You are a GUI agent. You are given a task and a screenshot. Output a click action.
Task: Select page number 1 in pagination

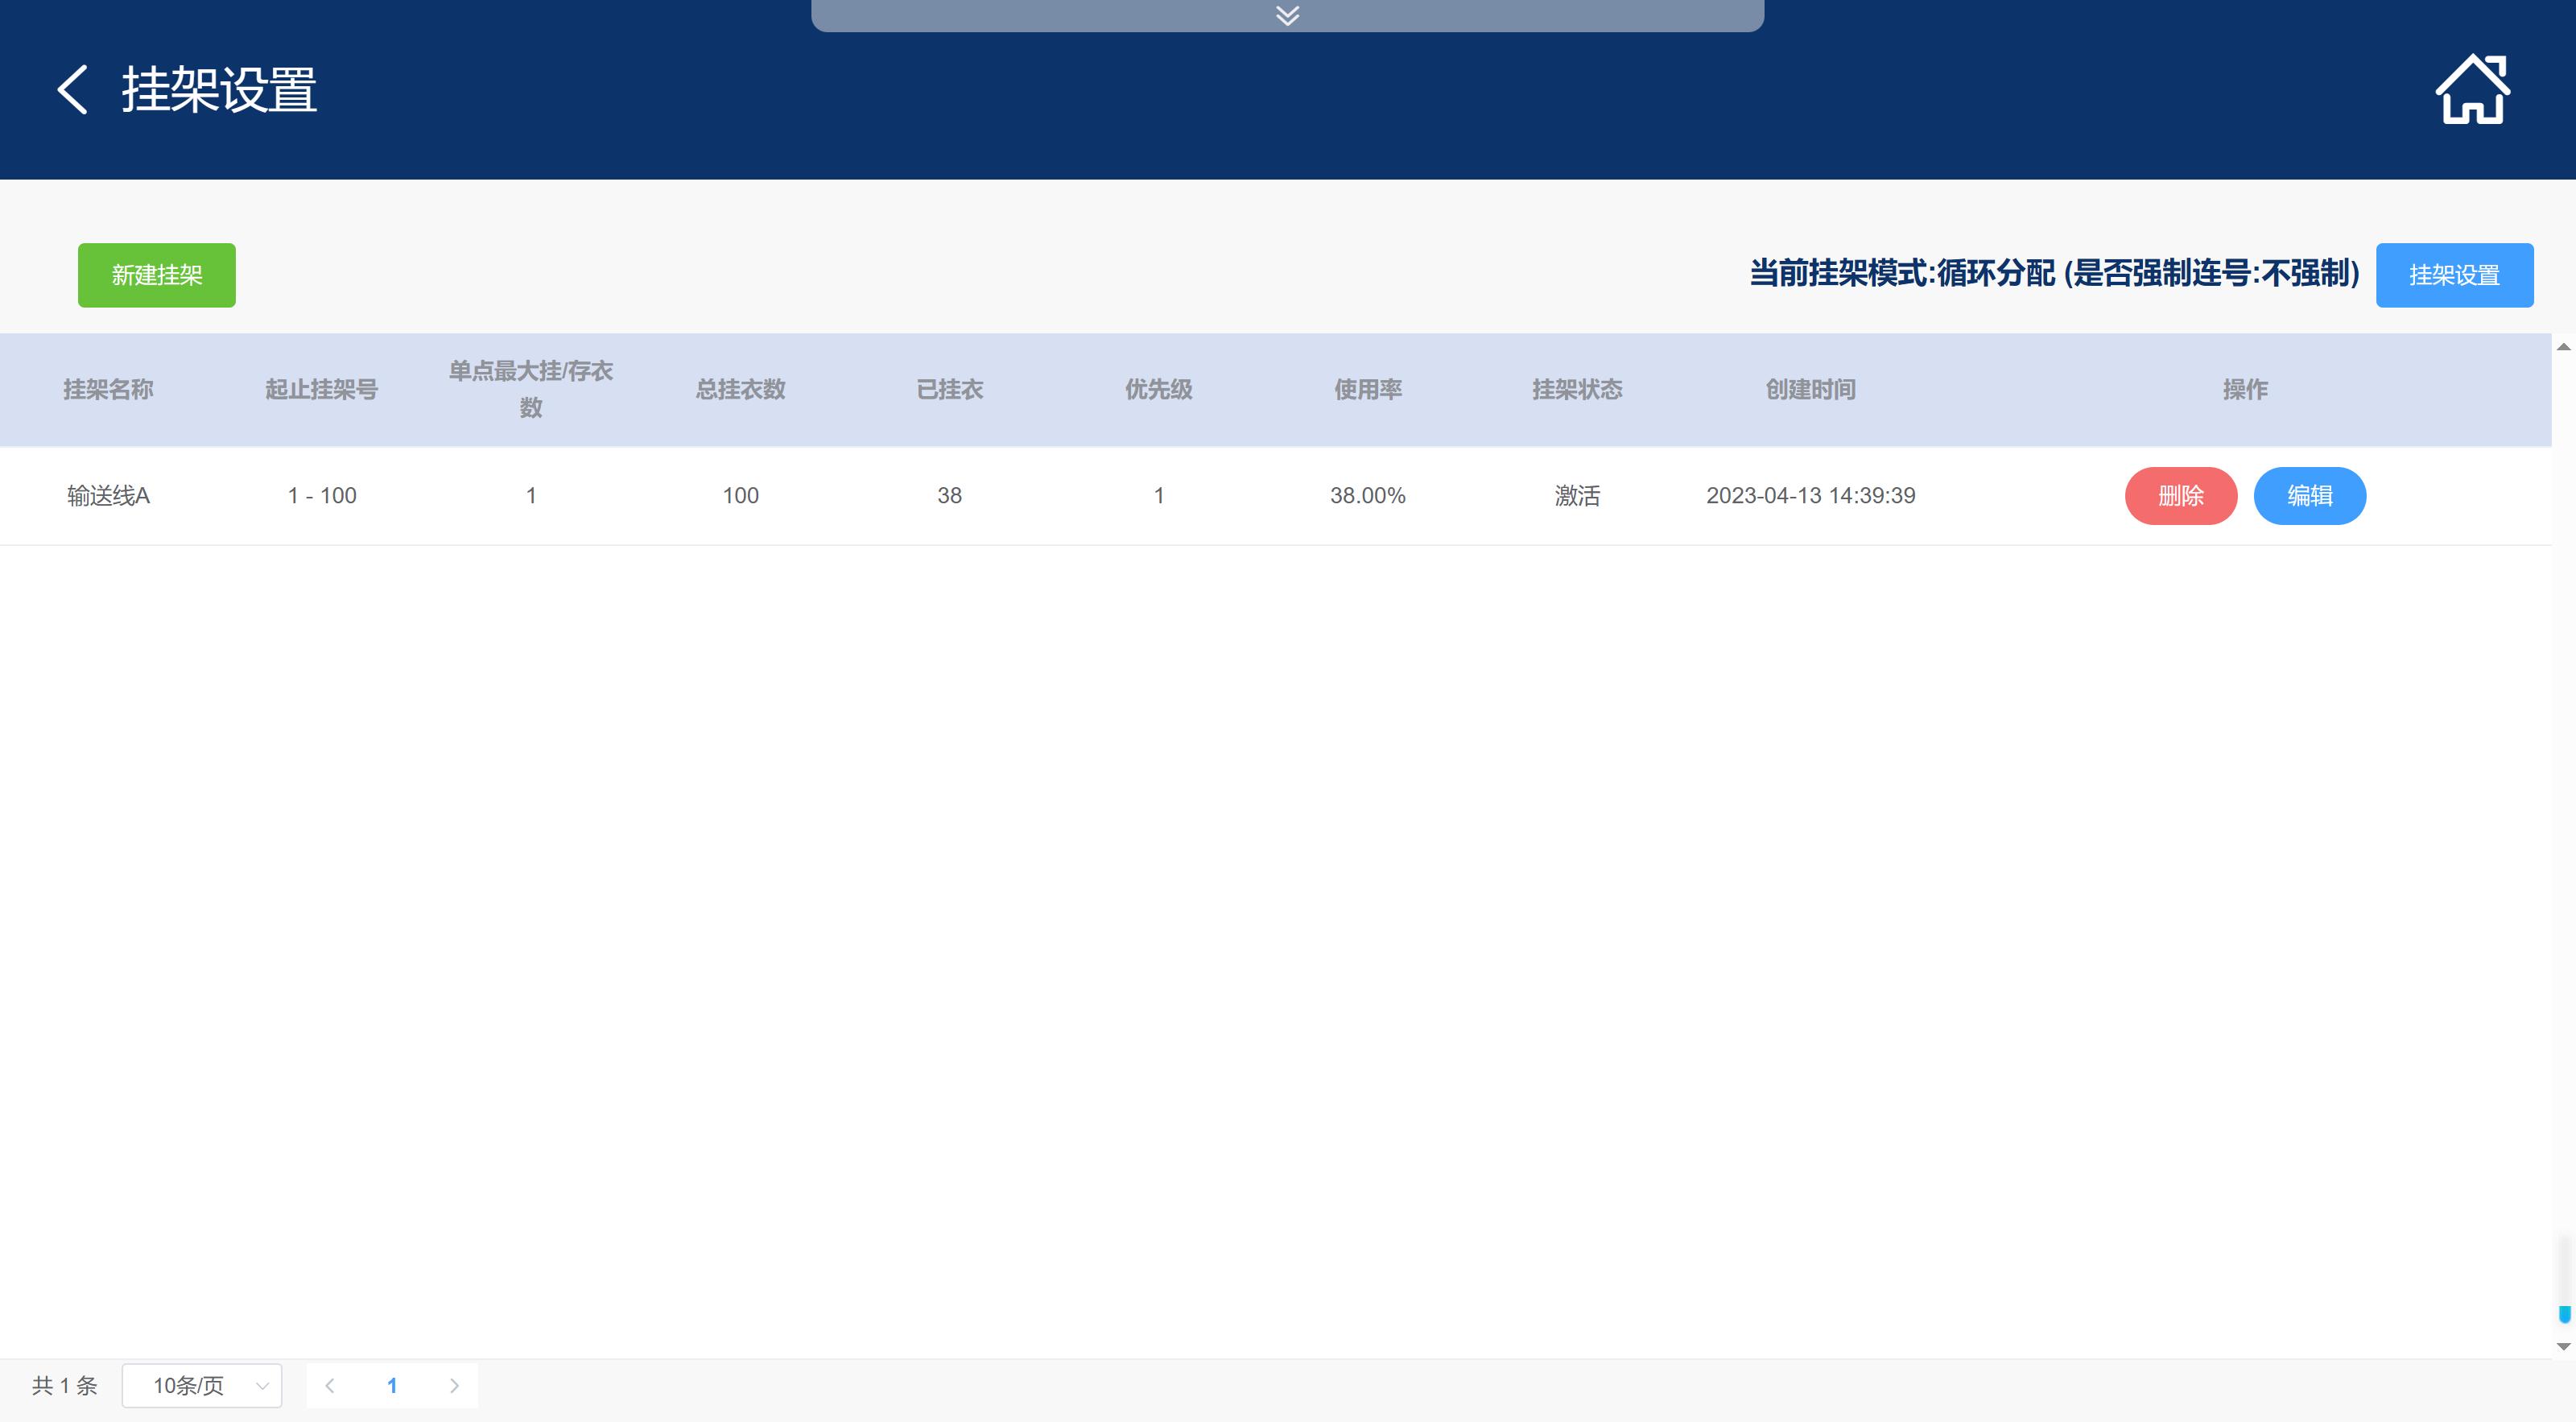pyautogui.click(x=392, y=1385)
